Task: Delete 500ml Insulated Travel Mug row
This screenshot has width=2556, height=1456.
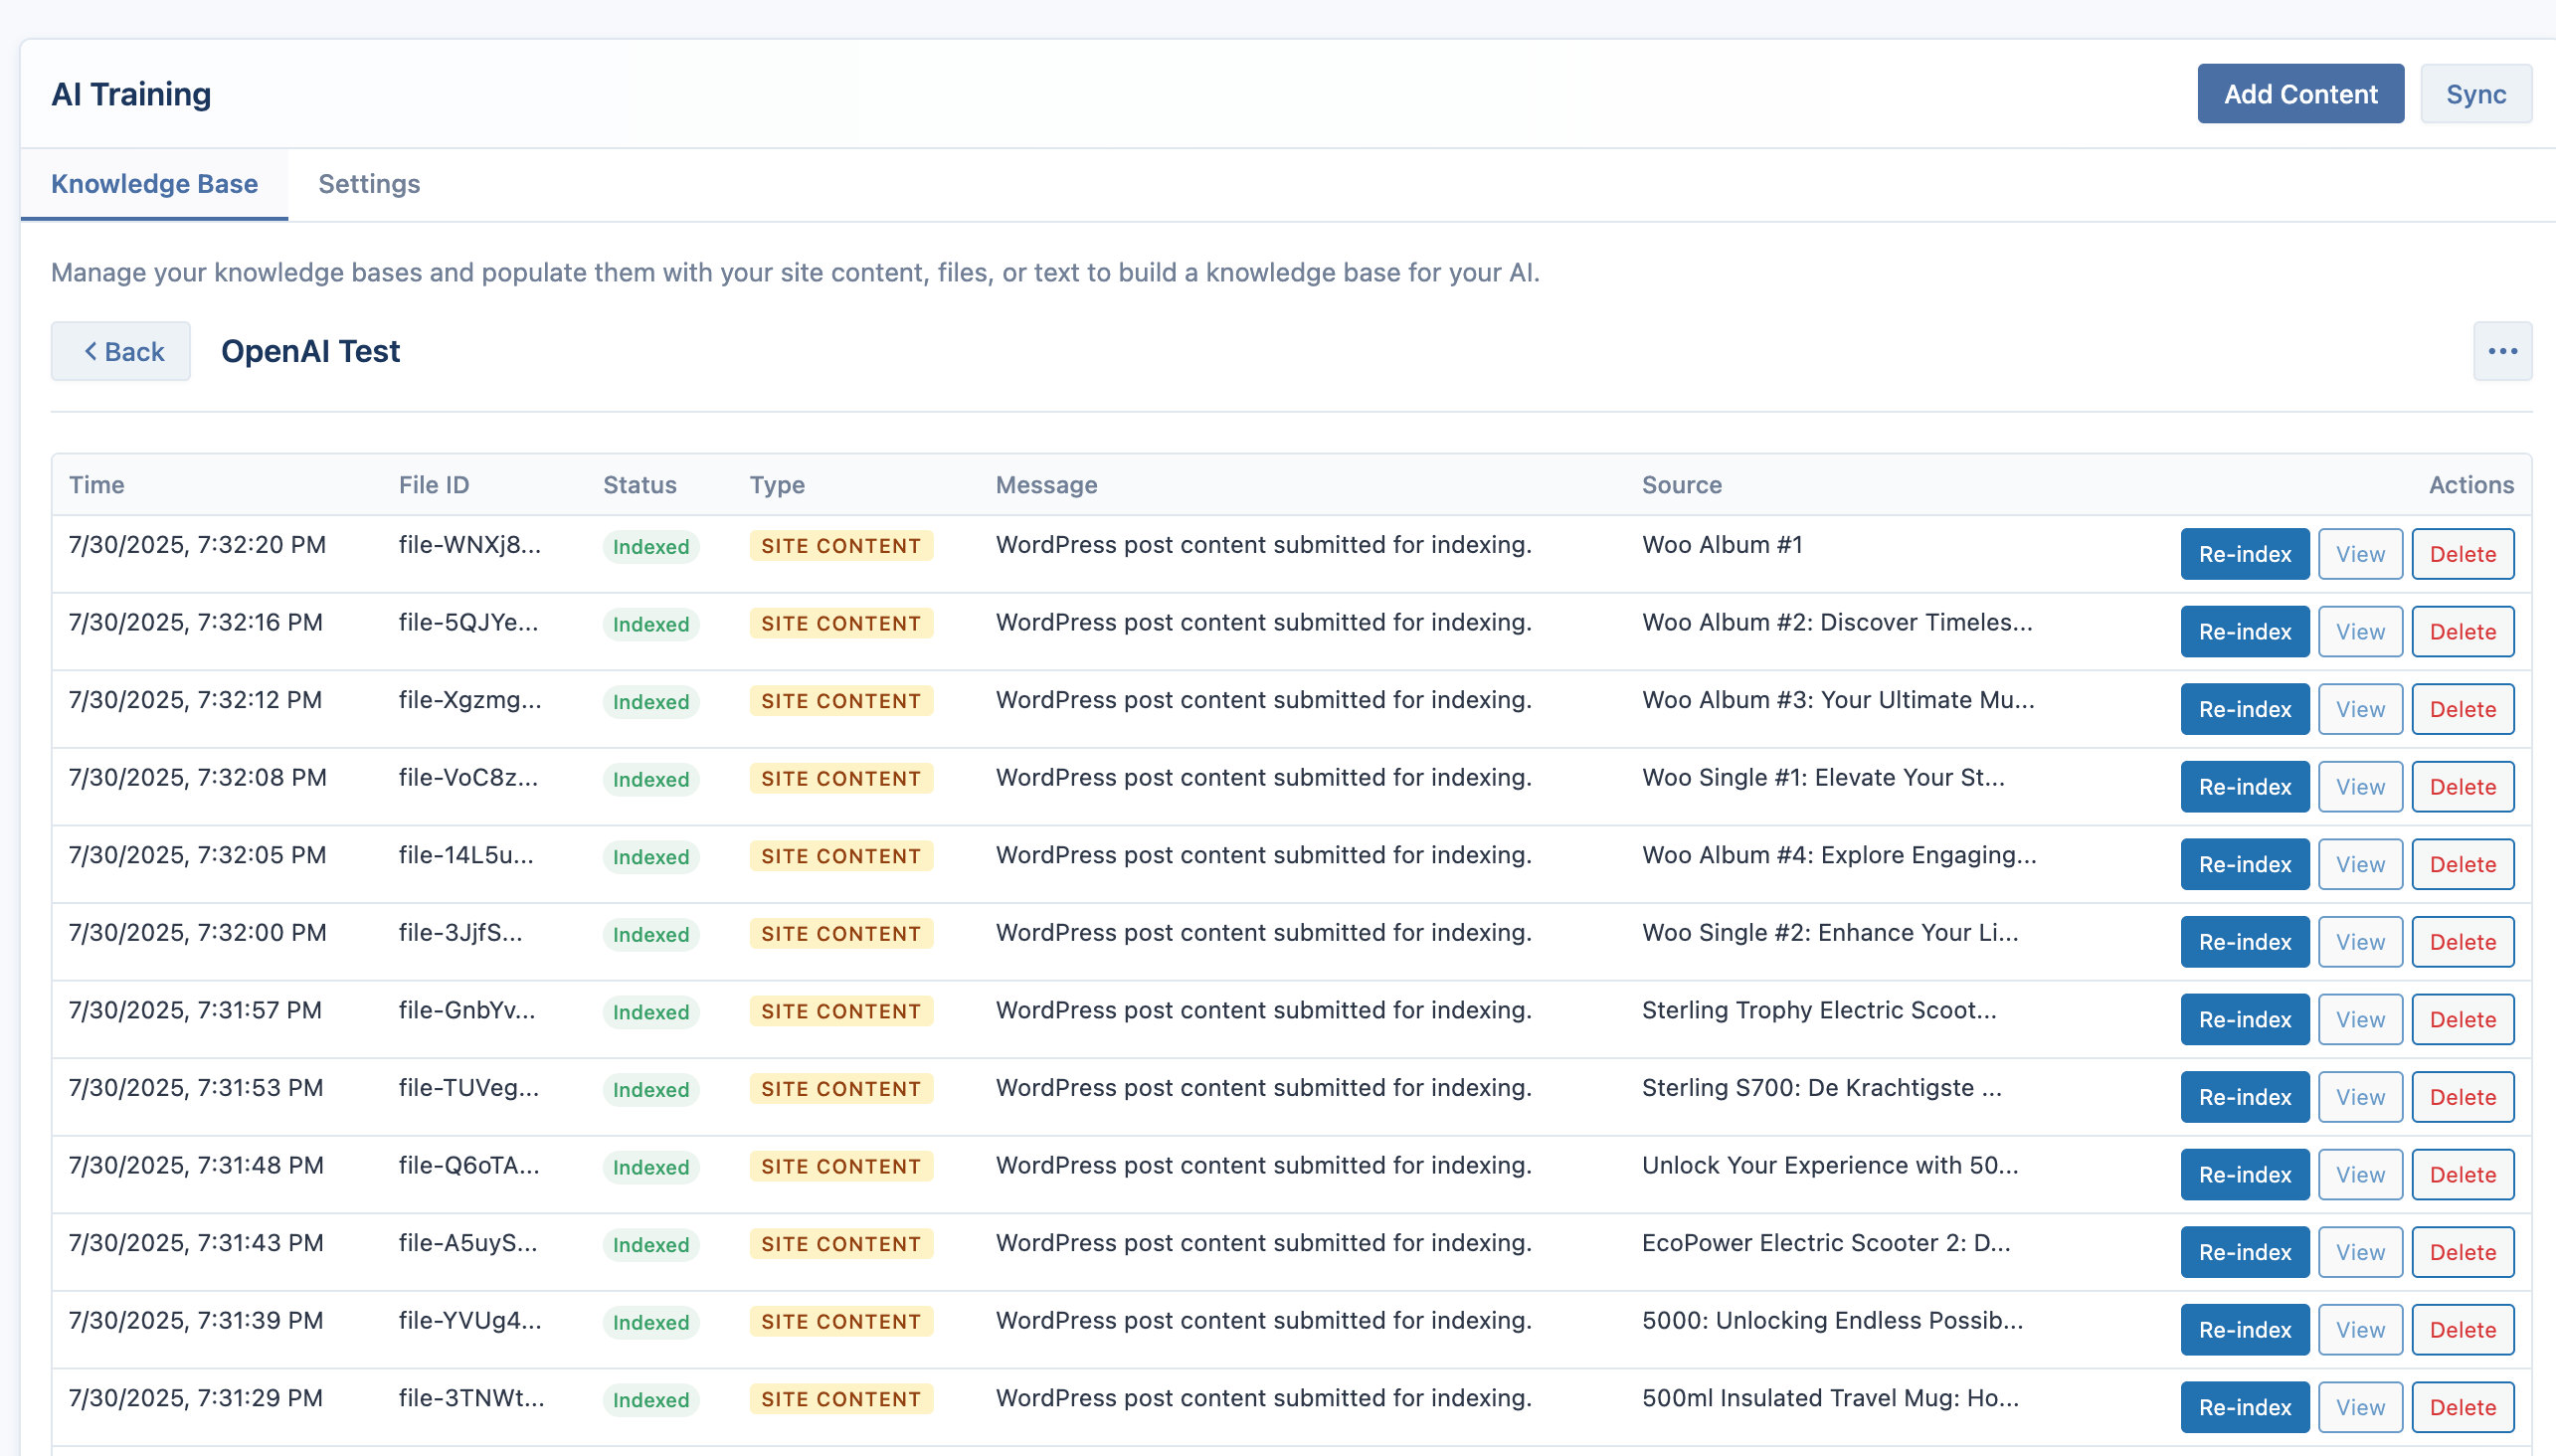Action: (x=2463, y=1407)
